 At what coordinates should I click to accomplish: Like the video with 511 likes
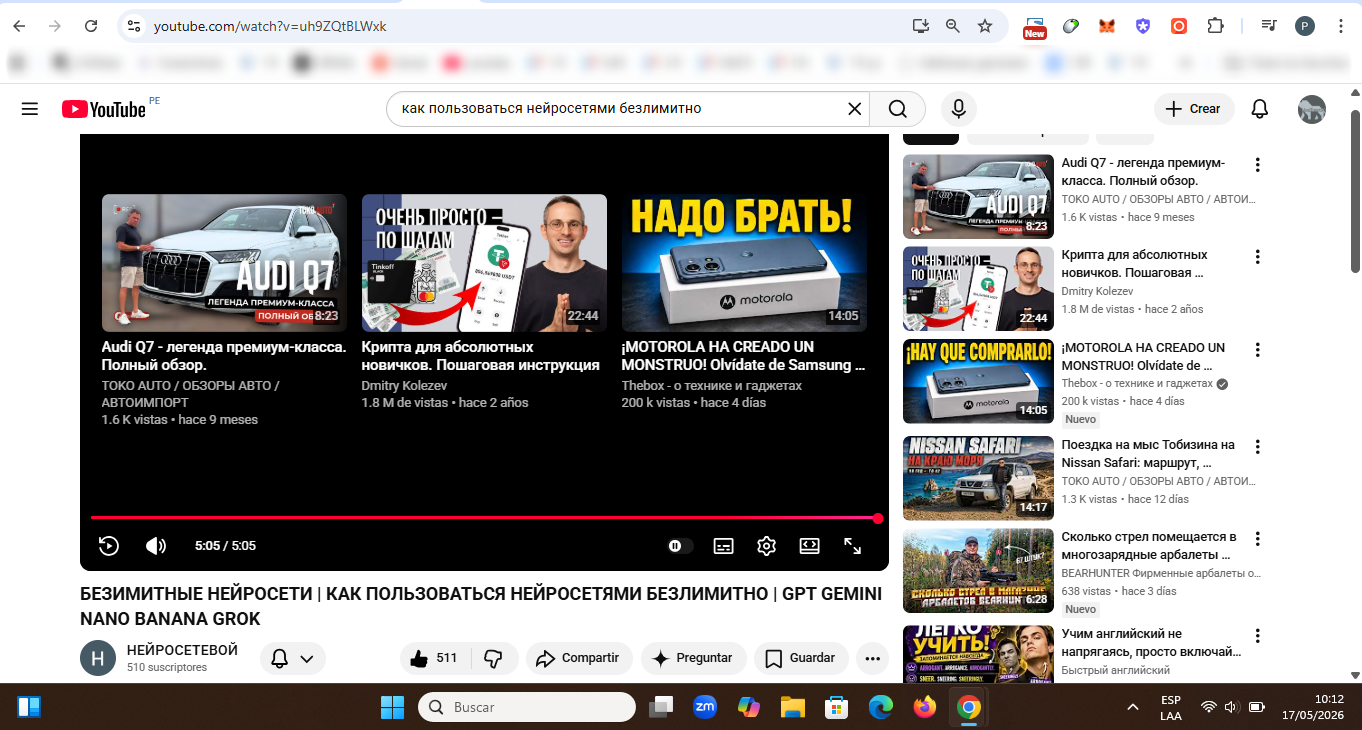pos(434,658)
